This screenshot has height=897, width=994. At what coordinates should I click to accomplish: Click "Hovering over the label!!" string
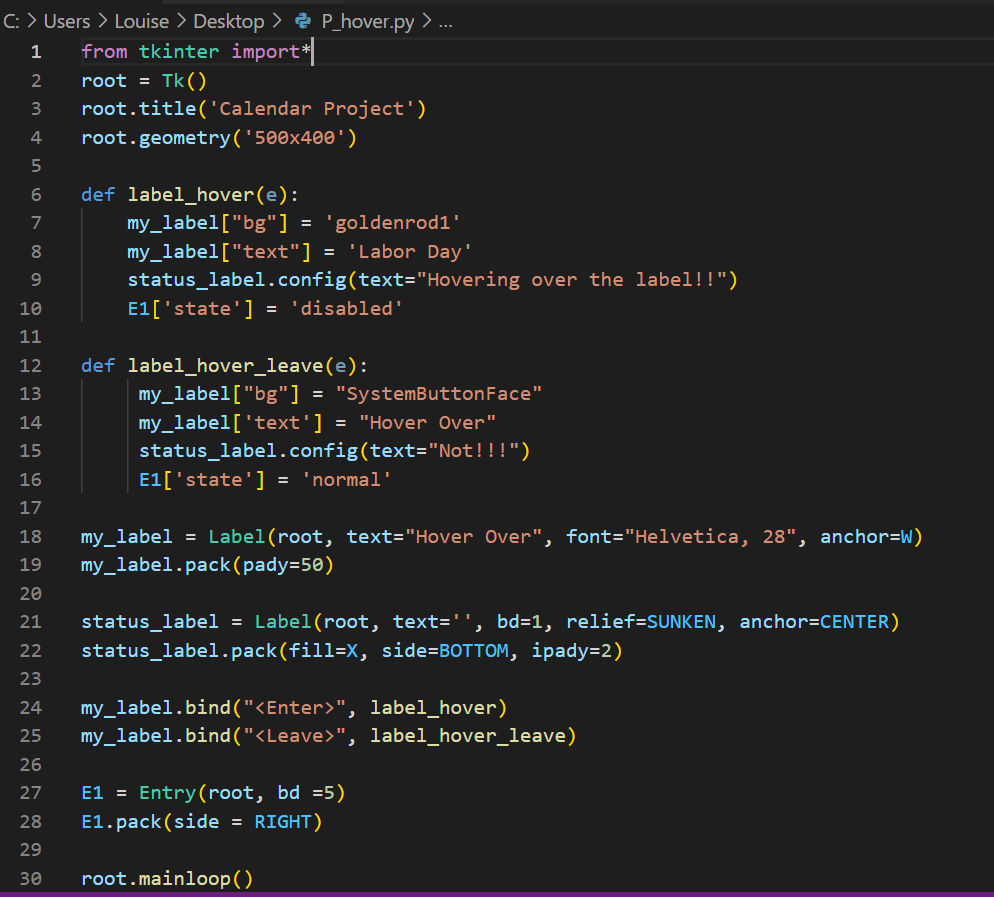click(571, 280)
